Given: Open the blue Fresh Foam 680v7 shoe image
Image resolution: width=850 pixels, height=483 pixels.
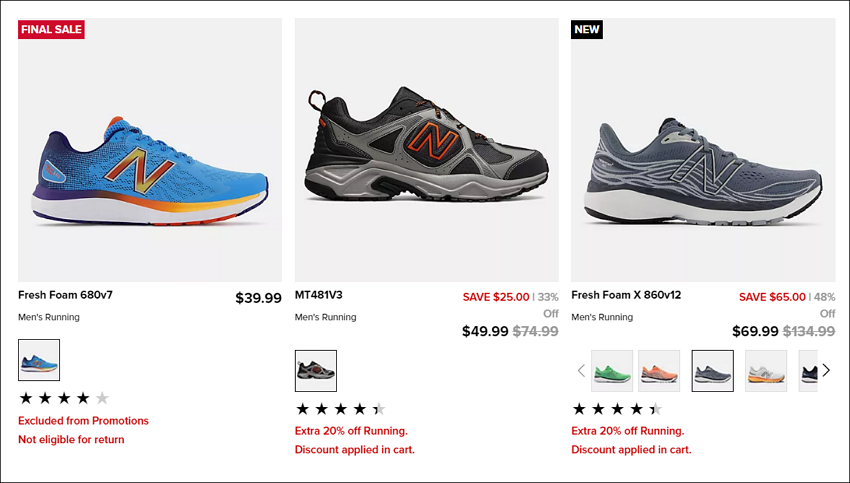Looking at the screenshot, I should 150,150.
